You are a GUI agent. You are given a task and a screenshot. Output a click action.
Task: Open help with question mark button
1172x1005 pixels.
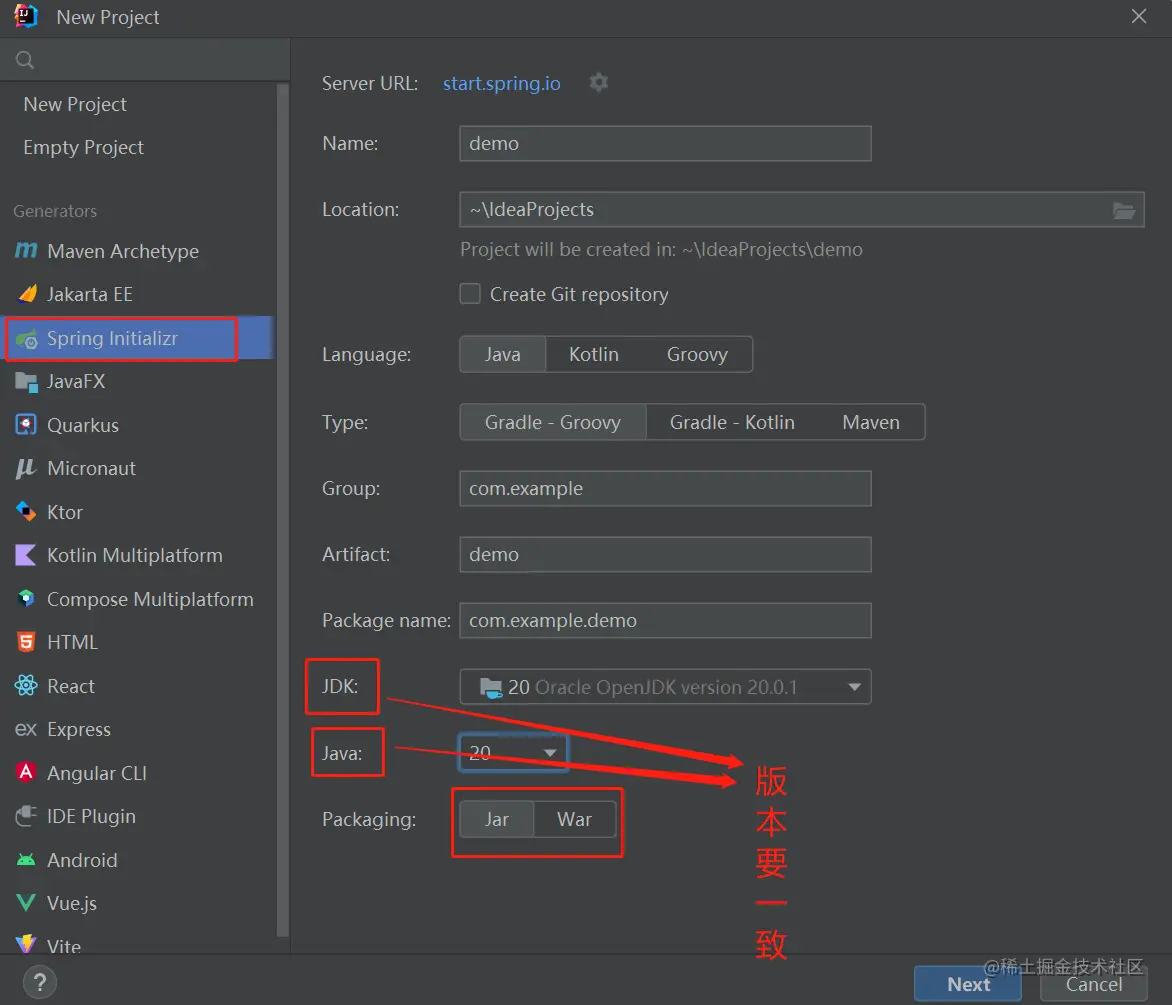(x=40, y=982)
